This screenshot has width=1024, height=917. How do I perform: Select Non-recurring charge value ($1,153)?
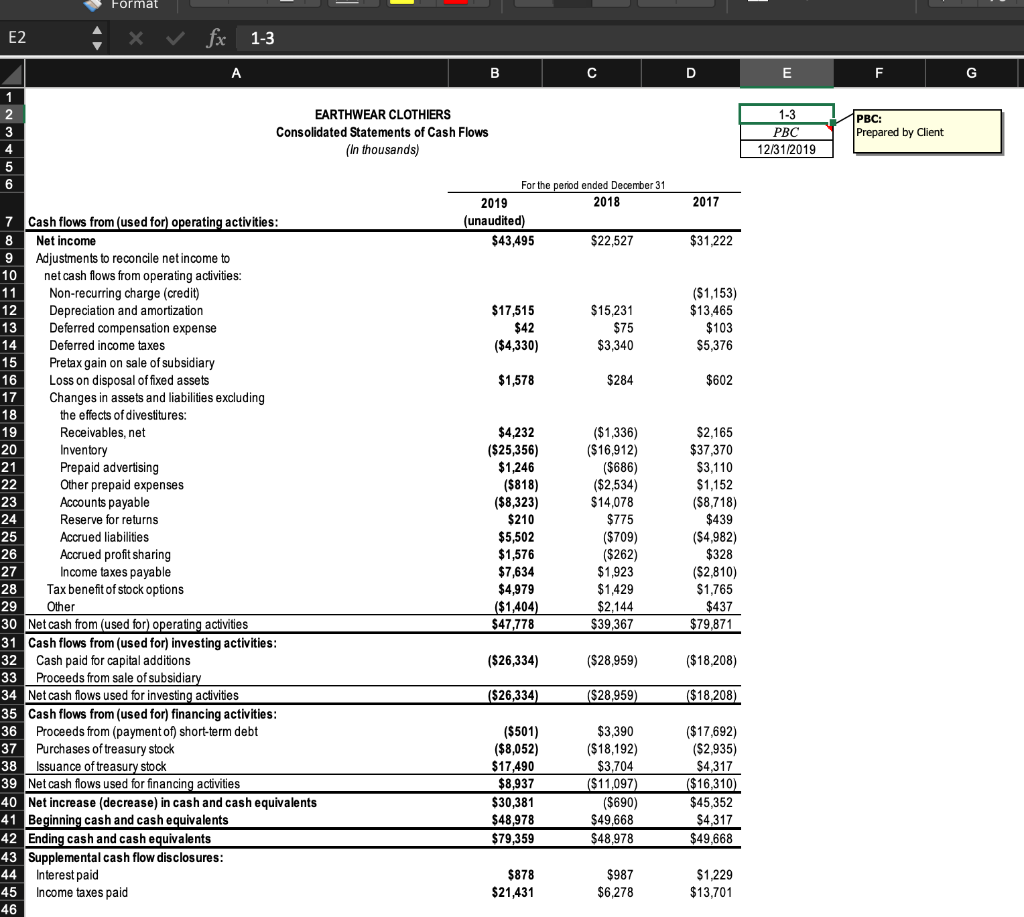714,293
